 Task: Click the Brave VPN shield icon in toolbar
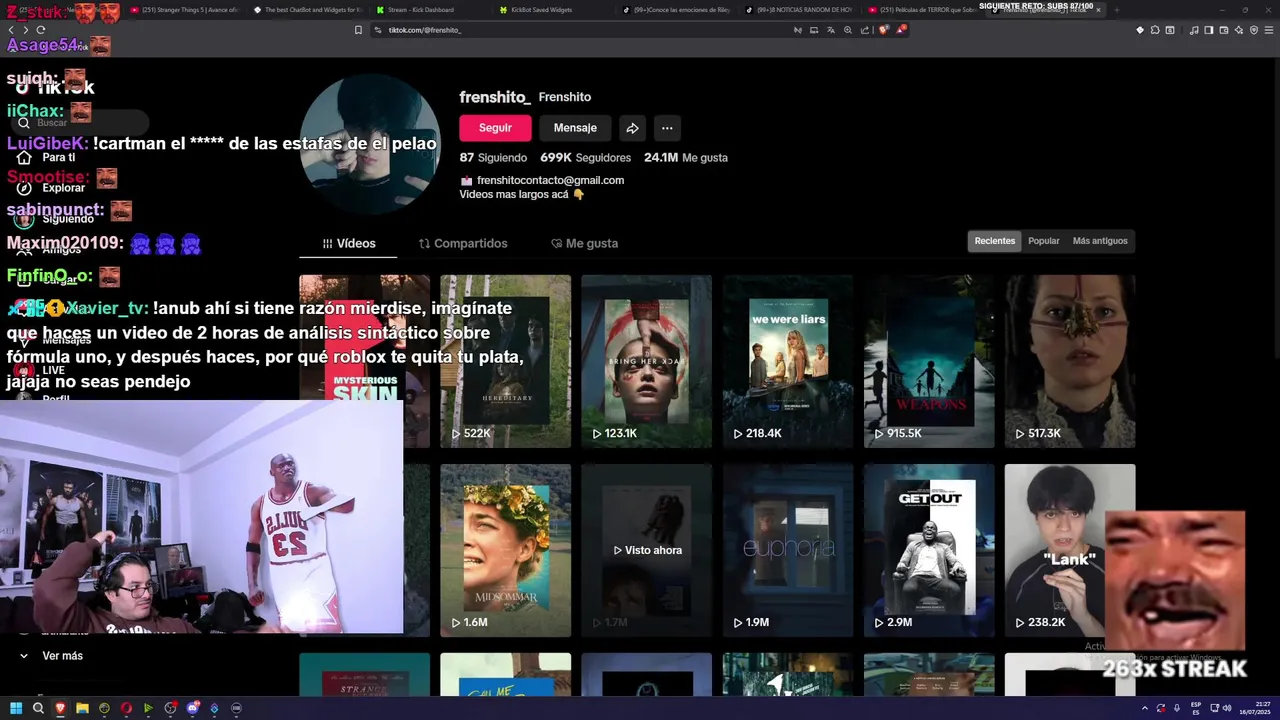(1254, 30)
